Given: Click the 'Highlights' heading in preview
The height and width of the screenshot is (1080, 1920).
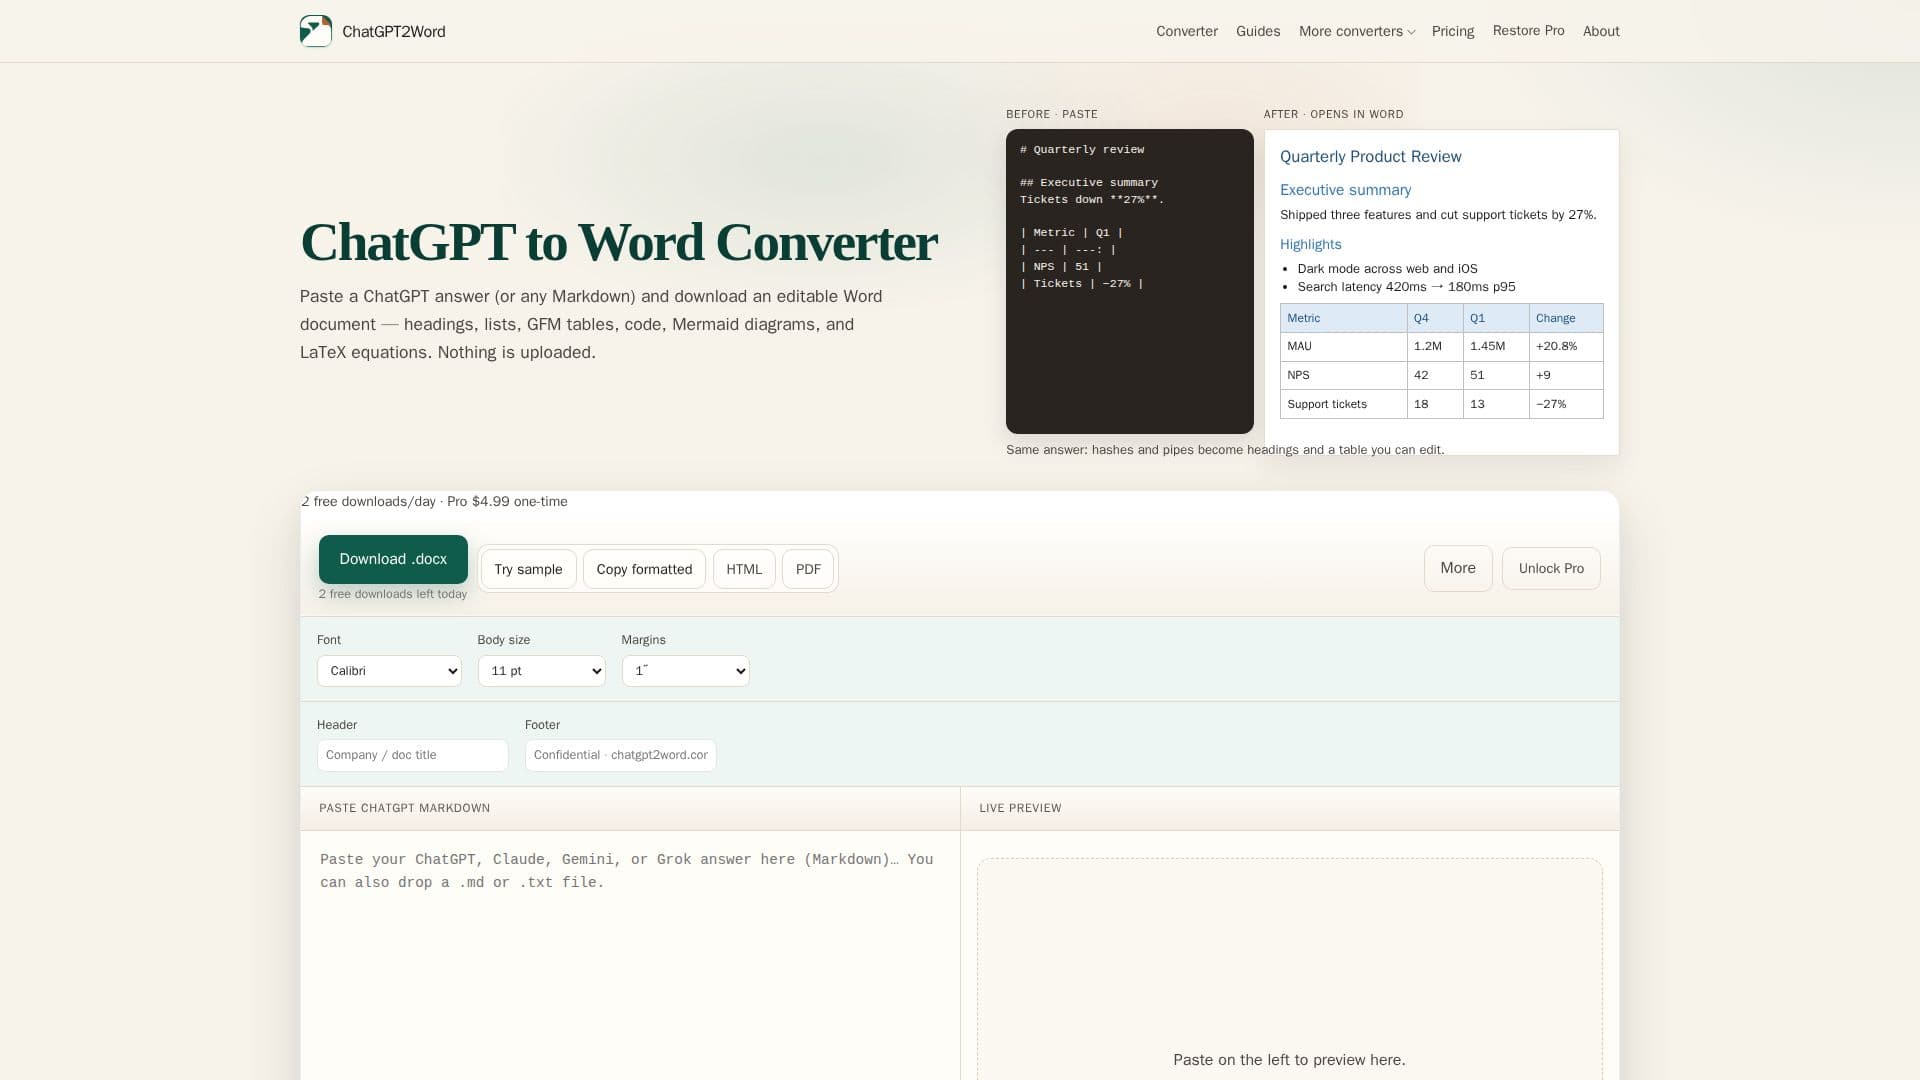Looking at the screenshot, I should 1311,244.
